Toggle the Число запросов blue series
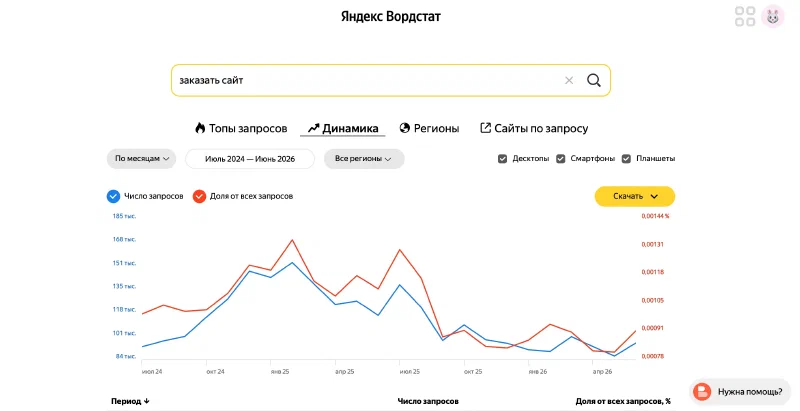The width and height of the screenshot is (800, 411). (113, 196)
